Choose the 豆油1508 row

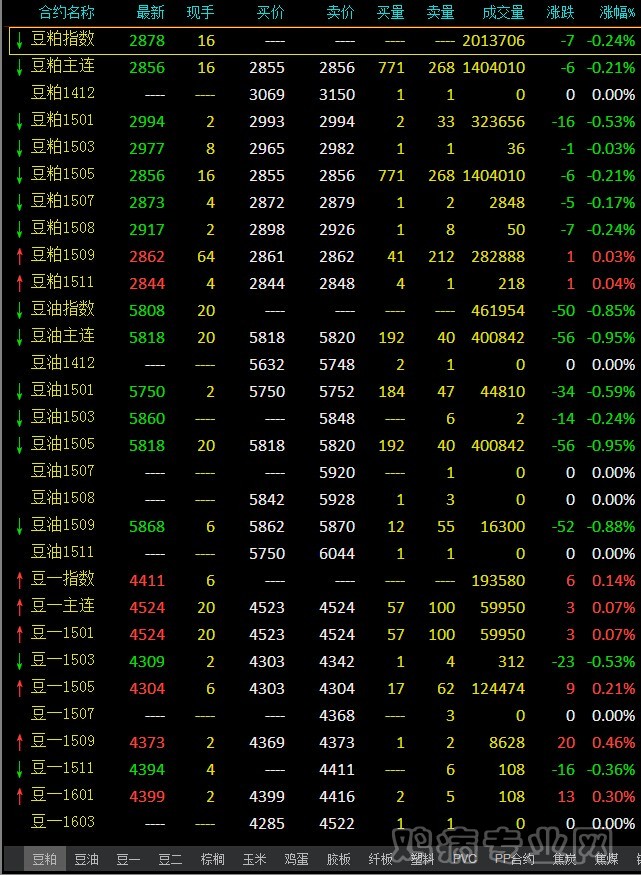pos(325,499)
